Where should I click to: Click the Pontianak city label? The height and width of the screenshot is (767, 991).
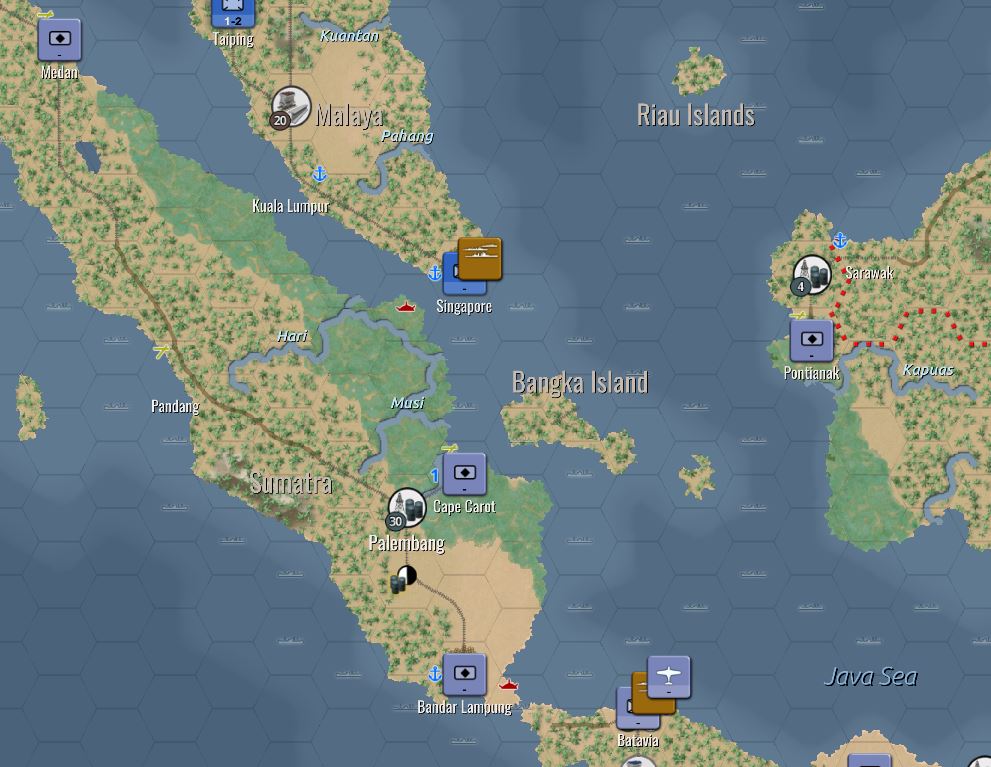pyautogui.click(x=812, y=373)
